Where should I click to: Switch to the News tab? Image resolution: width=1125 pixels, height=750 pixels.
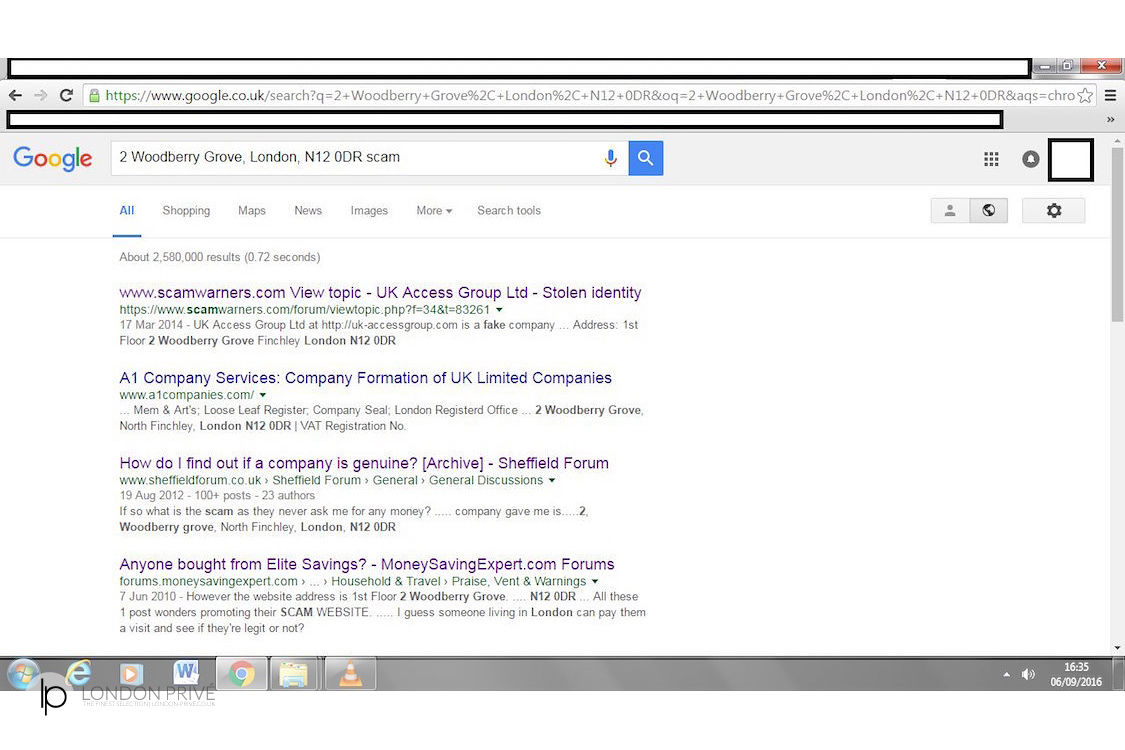[x=308, y=210]
